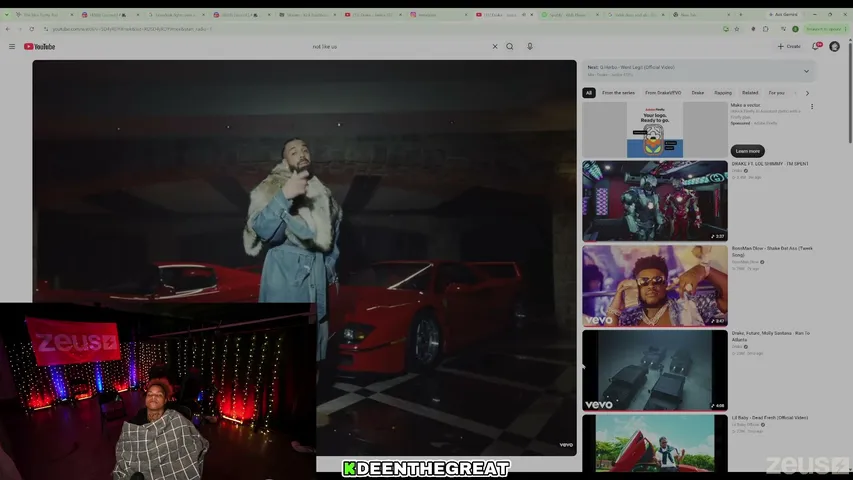Screen dimensions: 853x480
Task: Open the account avatar menu
Action: pos(835,47)
